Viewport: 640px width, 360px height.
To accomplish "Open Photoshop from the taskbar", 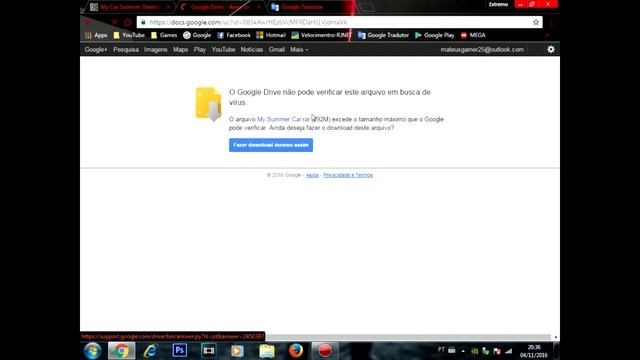I will click(x=180, y=351).
